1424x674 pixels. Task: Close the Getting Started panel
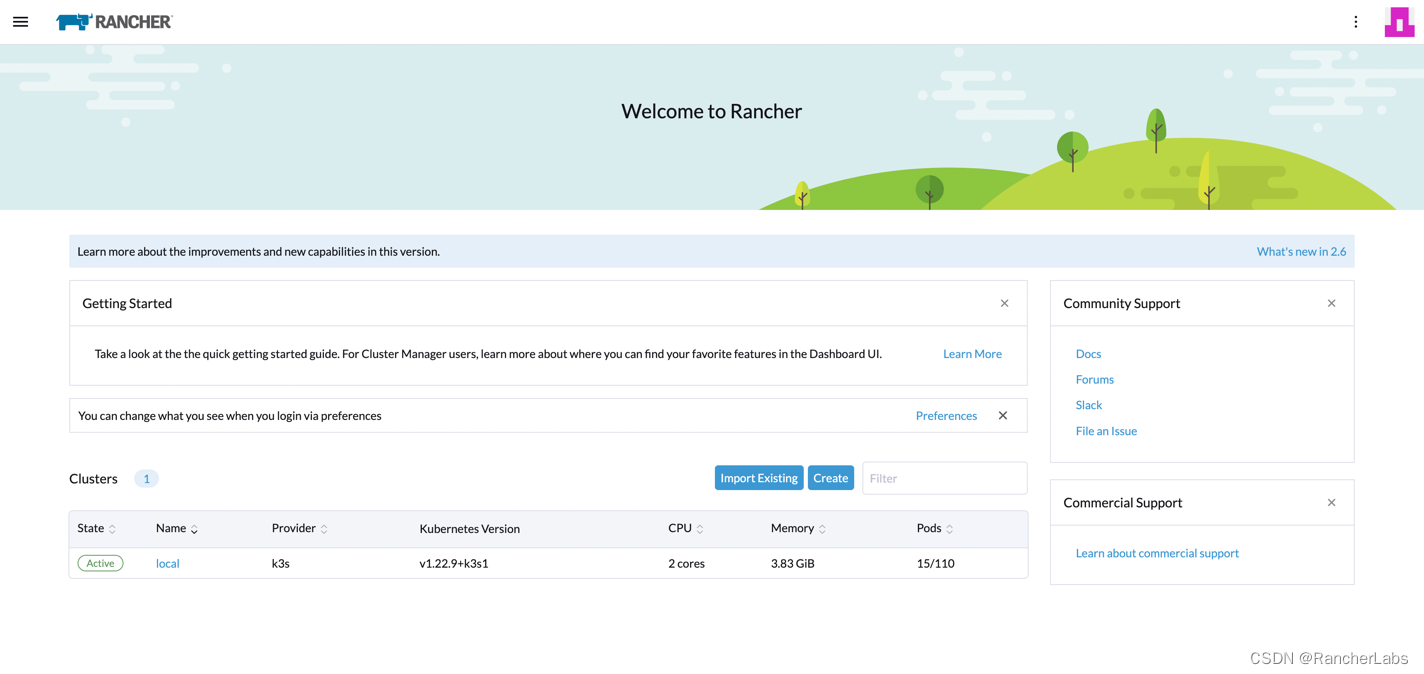pyautogui.click(x=1004, y=303)
